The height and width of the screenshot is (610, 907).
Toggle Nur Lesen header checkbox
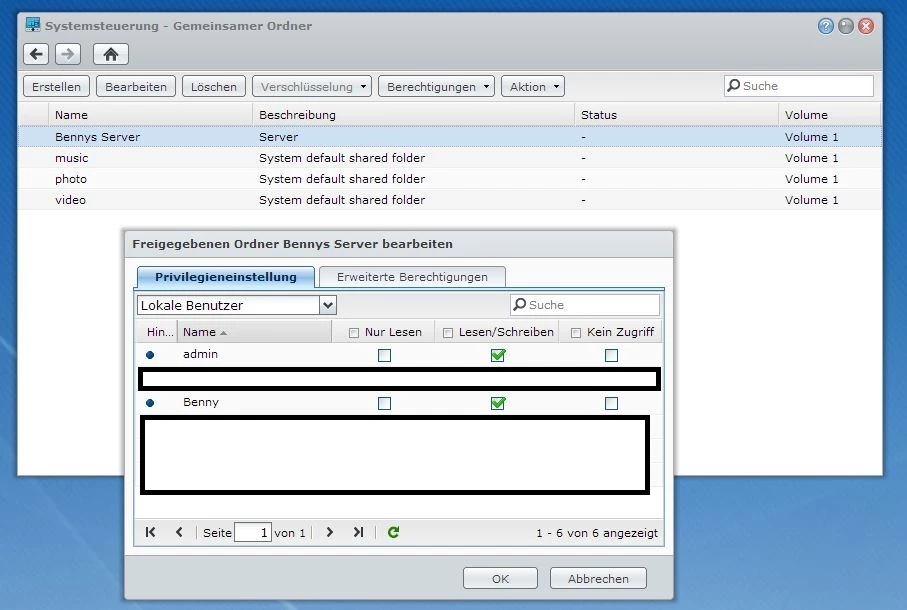point(354,333)
